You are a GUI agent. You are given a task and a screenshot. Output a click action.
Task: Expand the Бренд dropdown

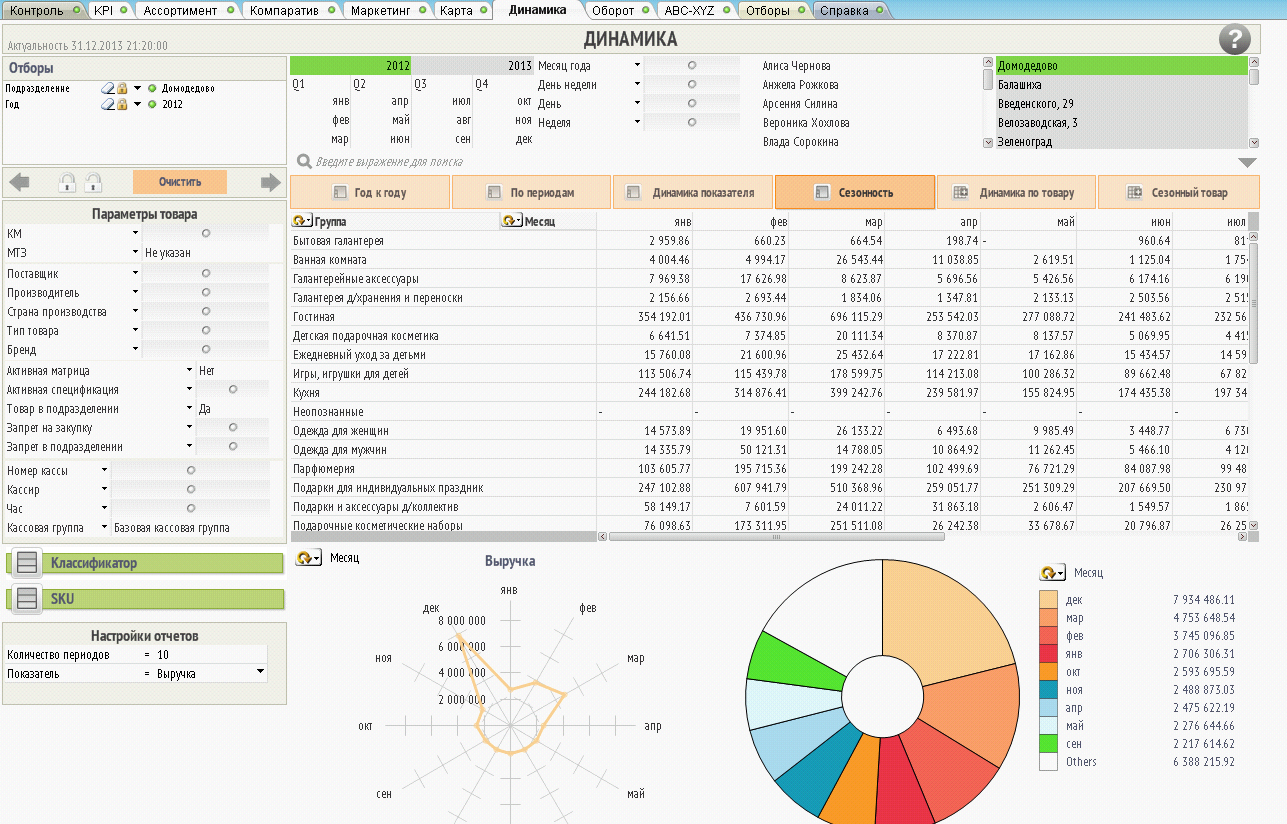coord(135,350)
